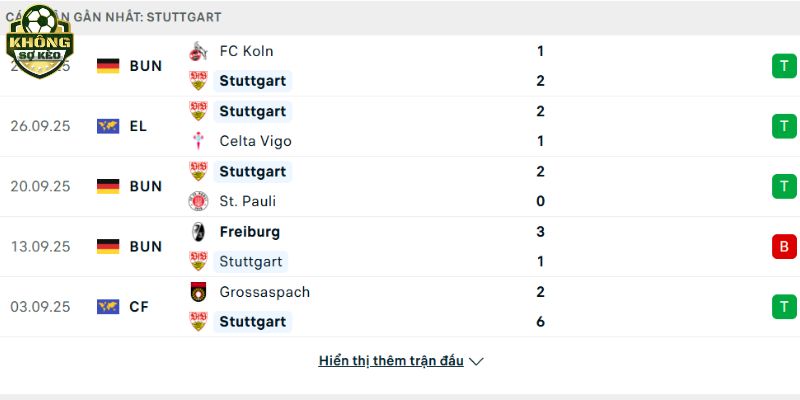Image resolution: width=800 pixels, height=400 pixels.
Task: Click the CF competition flag icon
Action: tap(108, 306)
